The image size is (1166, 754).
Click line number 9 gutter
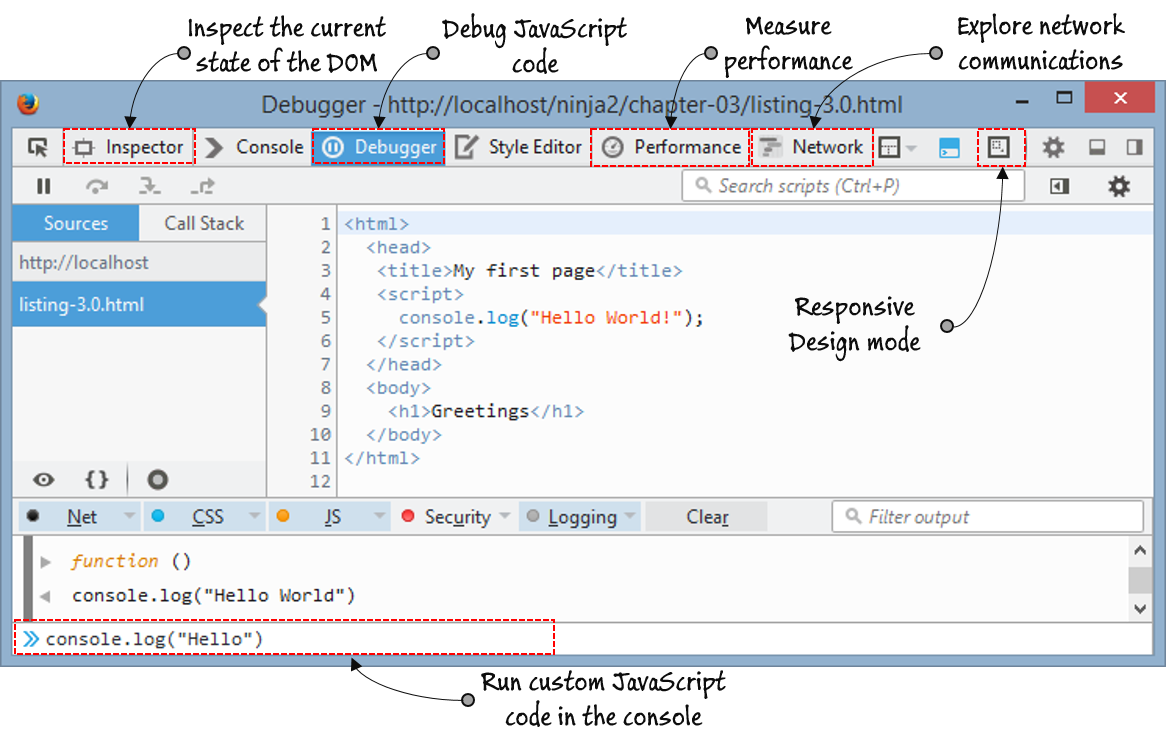pos(326,411)
